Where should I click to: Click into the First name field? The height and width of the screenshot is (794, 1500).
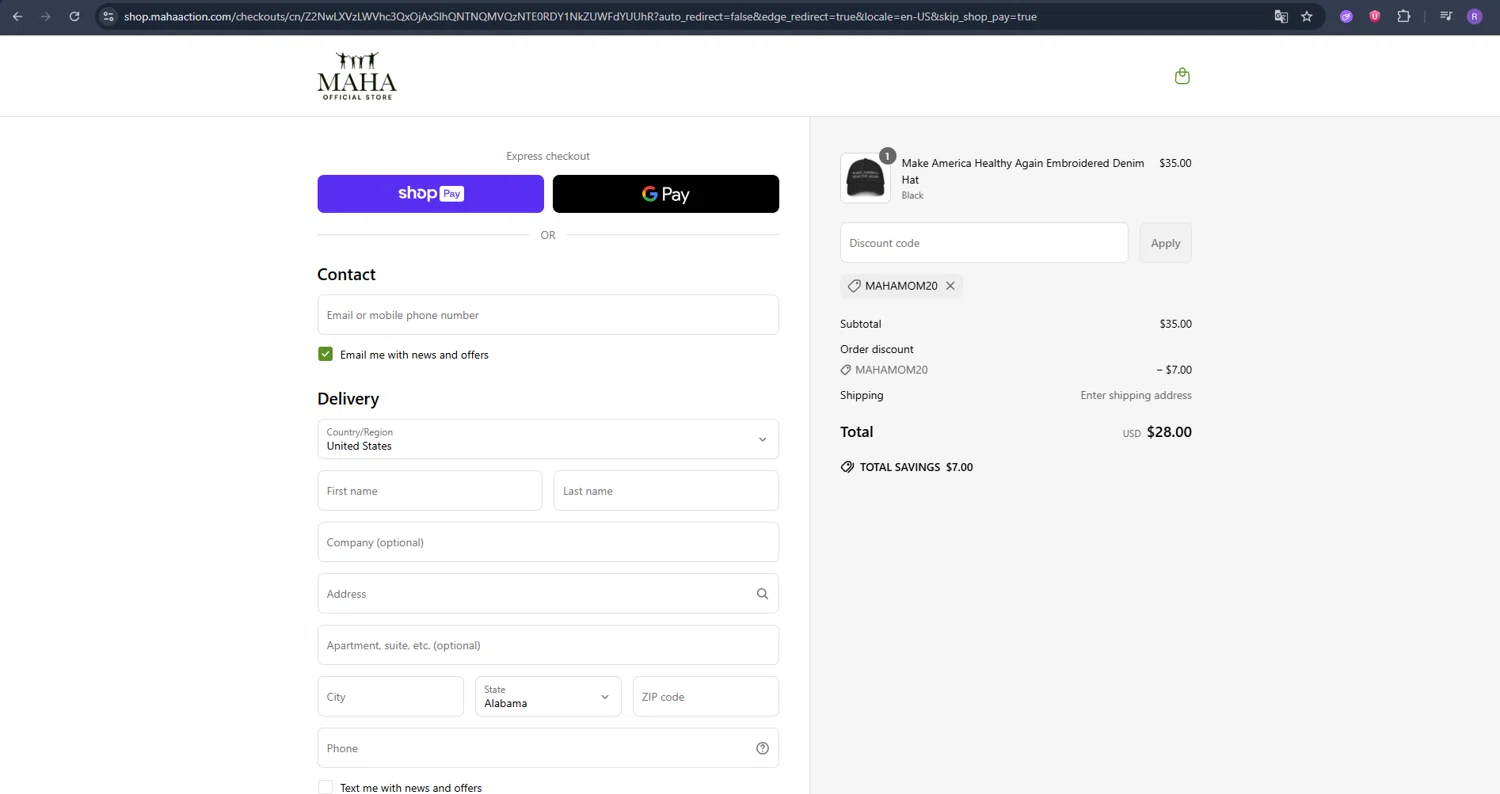[430, 491]
